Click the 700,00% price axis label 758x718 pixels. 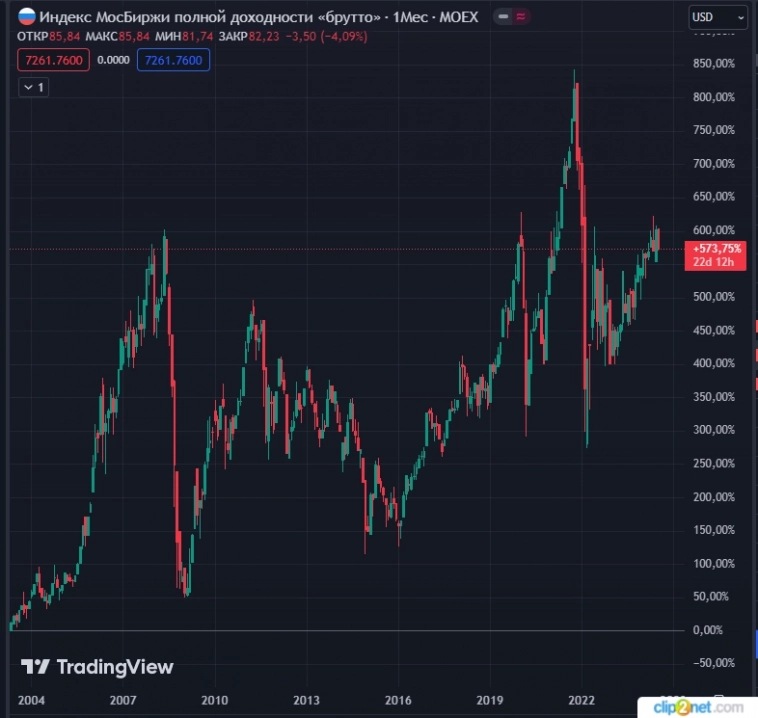714,163
